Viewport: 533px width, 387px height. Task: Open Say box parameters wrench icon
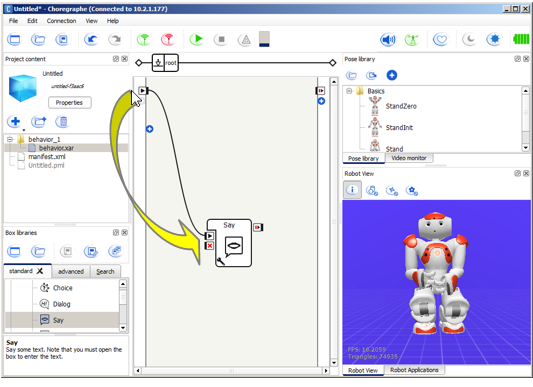point(220,261)
